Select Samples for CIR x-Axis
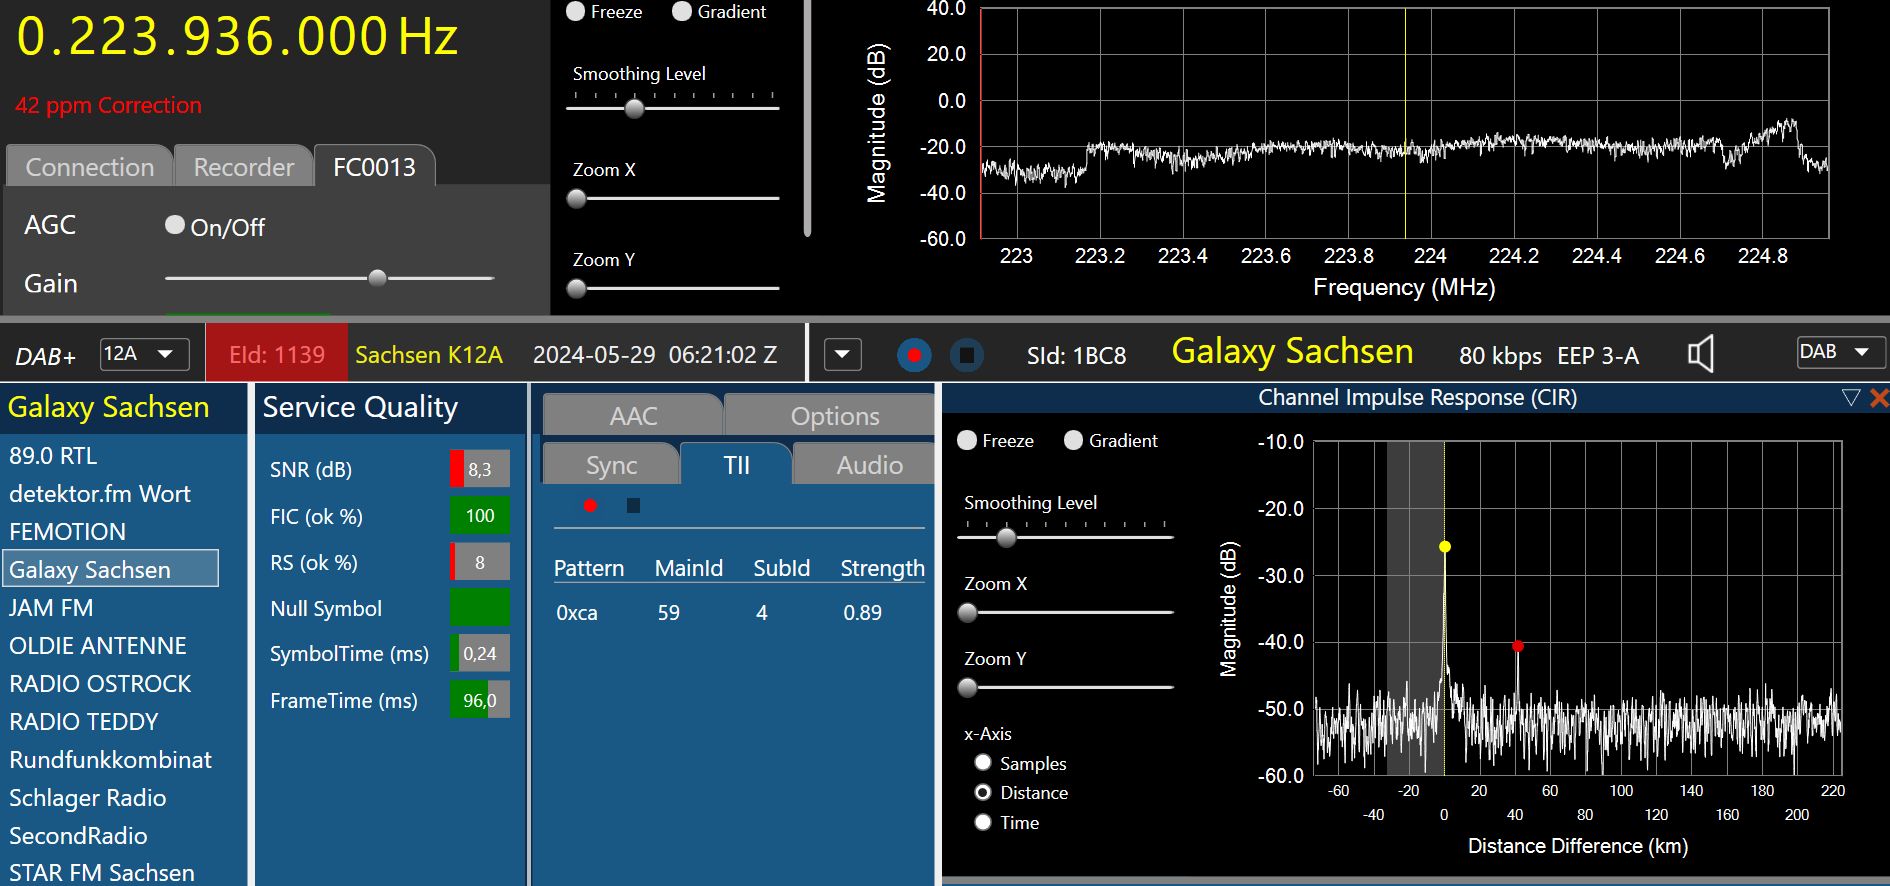Screen dimensions: 1890x886 coord(983,763)
